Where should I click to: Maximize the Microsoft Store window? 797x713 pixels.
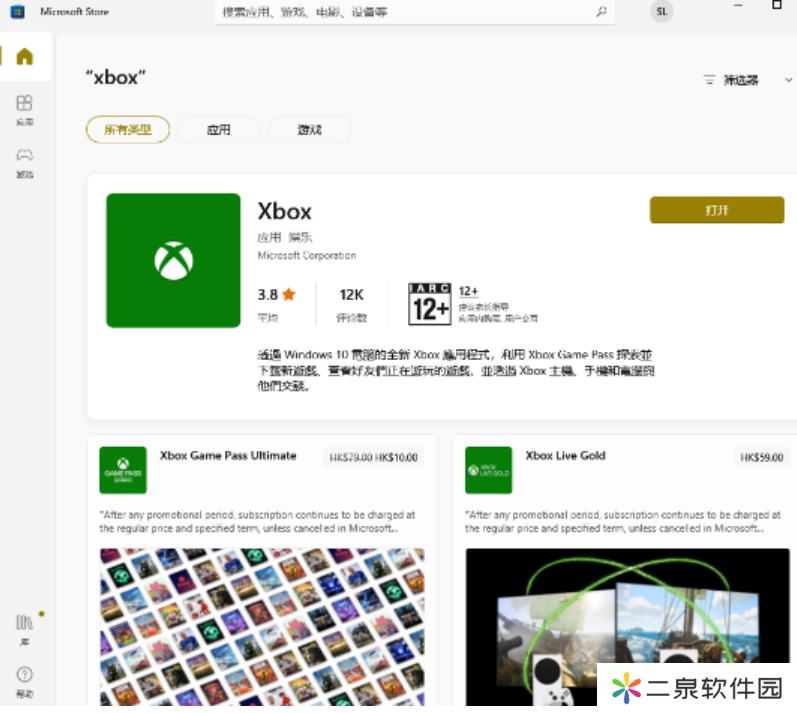776,5
